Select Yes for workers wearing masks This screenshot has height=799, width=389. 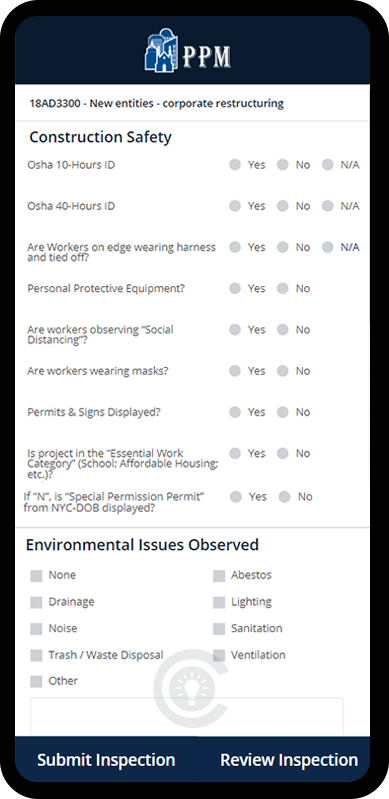(235, 371)
